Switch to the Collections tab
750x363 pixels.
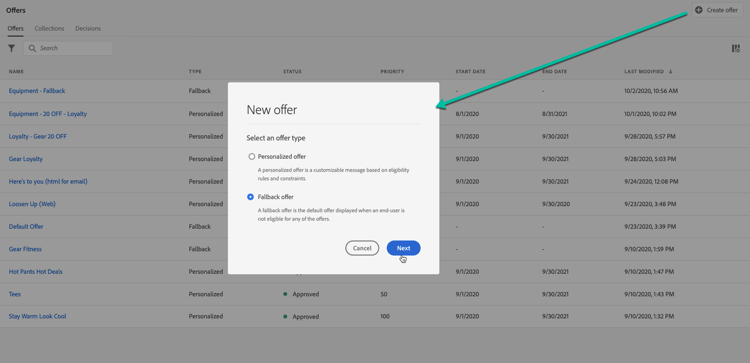click(49, 29)
